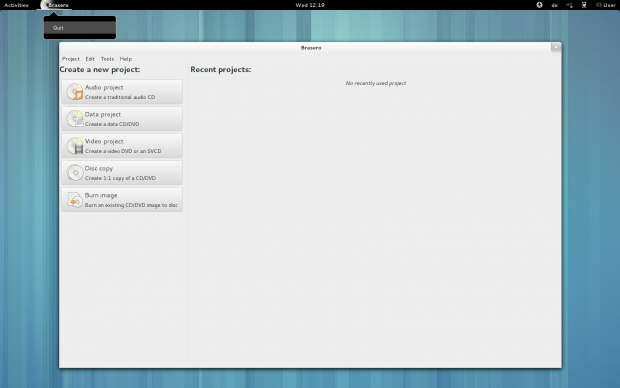
Task: Open the universal access accessibility icon
Action: click(539, 5)
